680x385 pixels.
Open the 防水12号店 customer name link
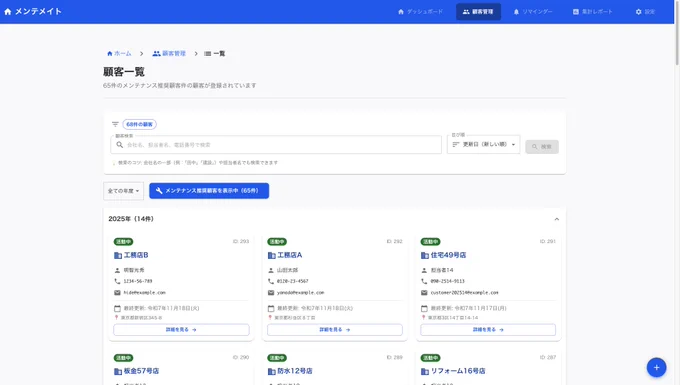coord(295,371)
